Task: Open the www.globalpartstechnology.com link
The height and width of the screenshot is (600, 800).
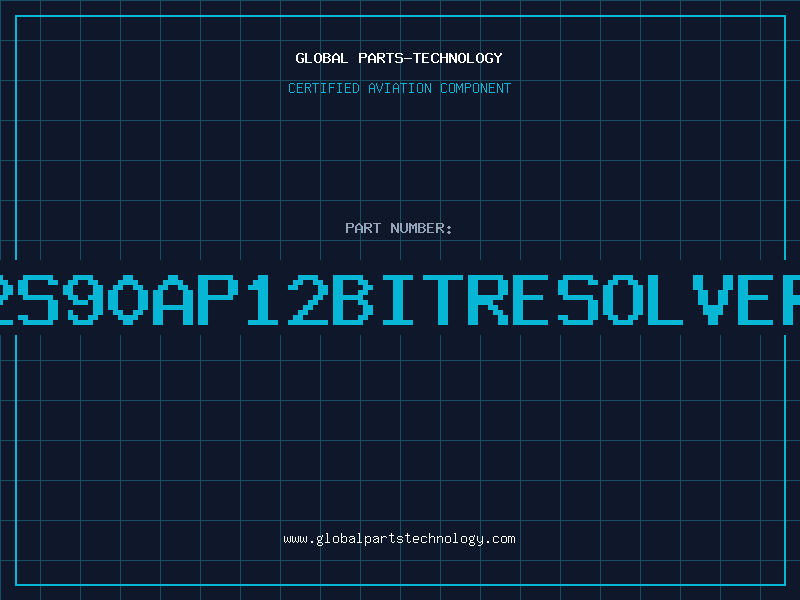Action: (399, 539)
